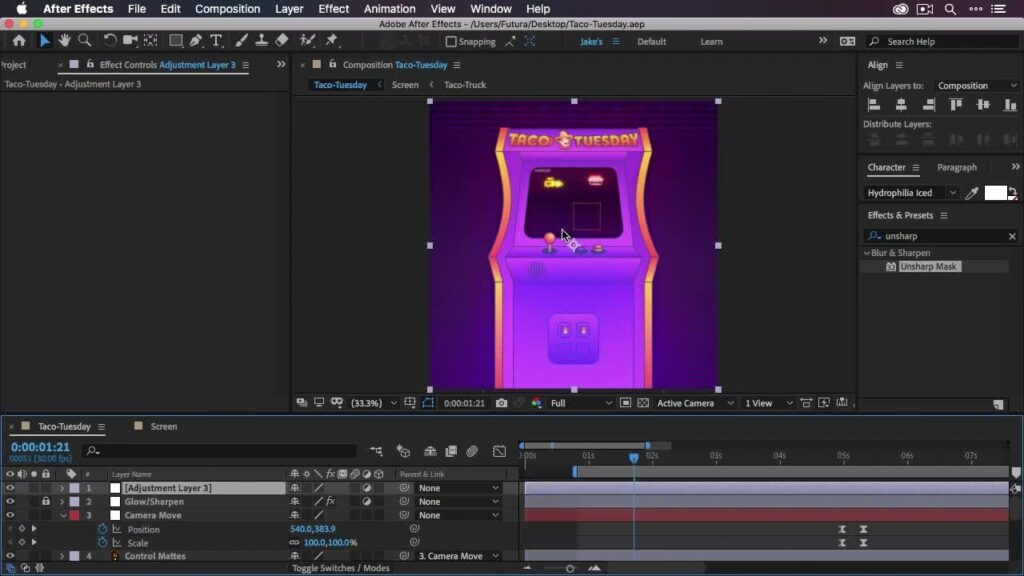The width and height of the screenshot is (1024, 576).
Task: Toggle visibility of Control Mattes layer
Action: (10, 556)
